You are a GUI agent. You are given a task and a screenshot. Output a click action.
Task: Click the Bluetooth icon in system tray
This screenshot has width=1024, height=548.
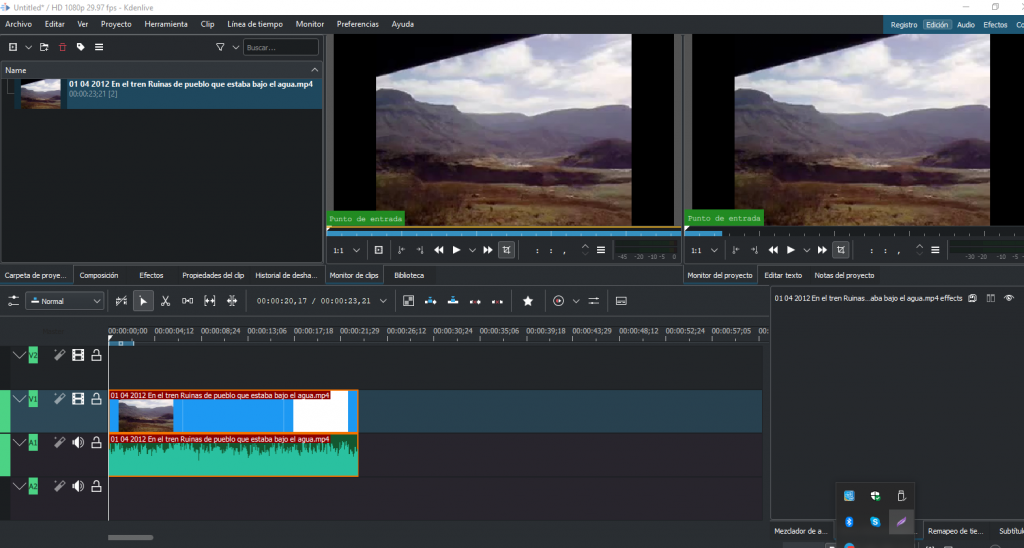(x=849, y=522)
